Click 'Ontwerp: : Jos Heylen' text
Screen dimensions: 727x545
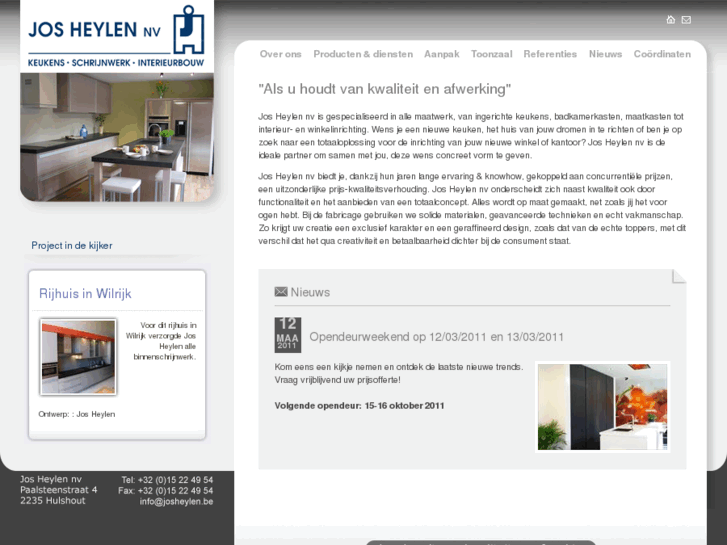pyautogui.click(x=77, y=414)
